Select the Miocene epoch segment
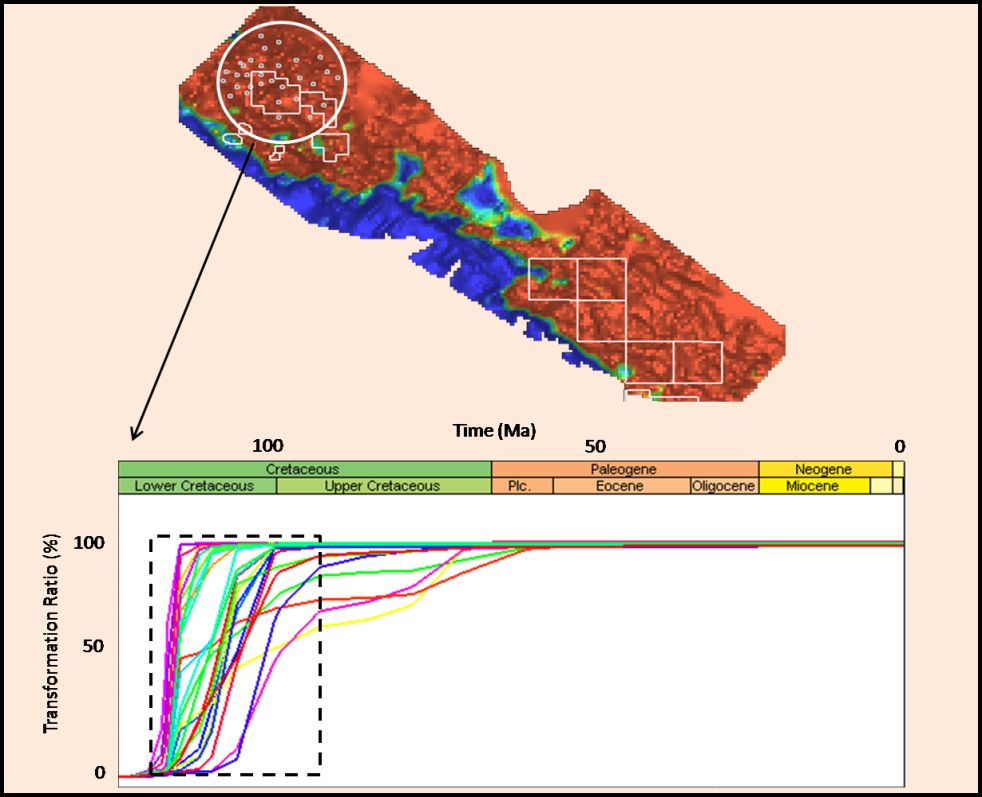Image resolution: width=982 pixels, height=797 pixels. click(x=812, y=486)
